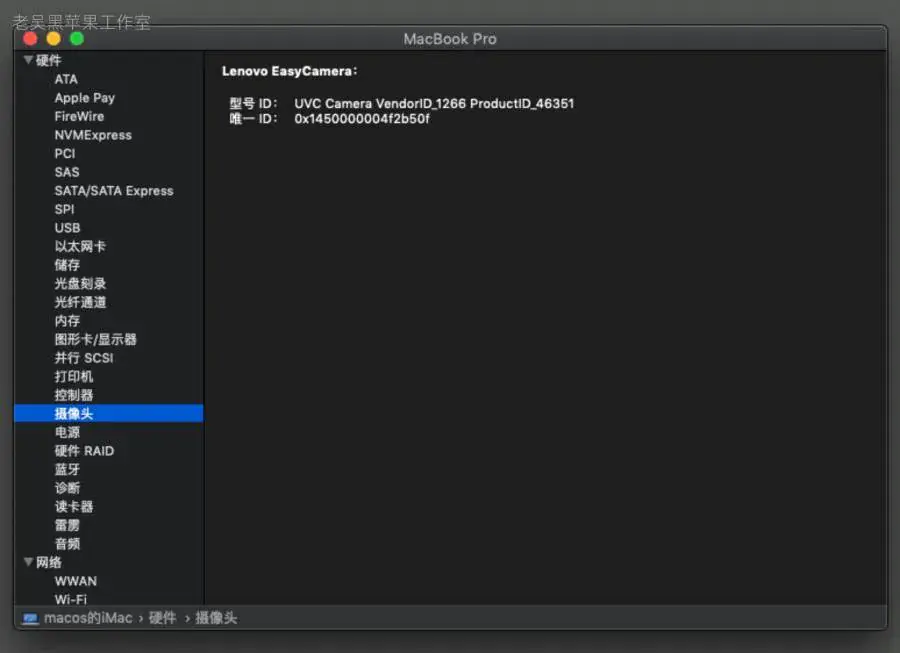Click macos的iMac in the path bar
This screenshot has height=653, width=900.
(x=88, y=618)
